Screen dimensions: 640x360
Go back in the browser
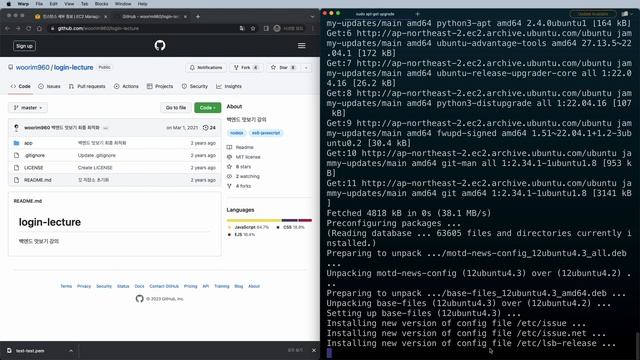pos(8,28)
